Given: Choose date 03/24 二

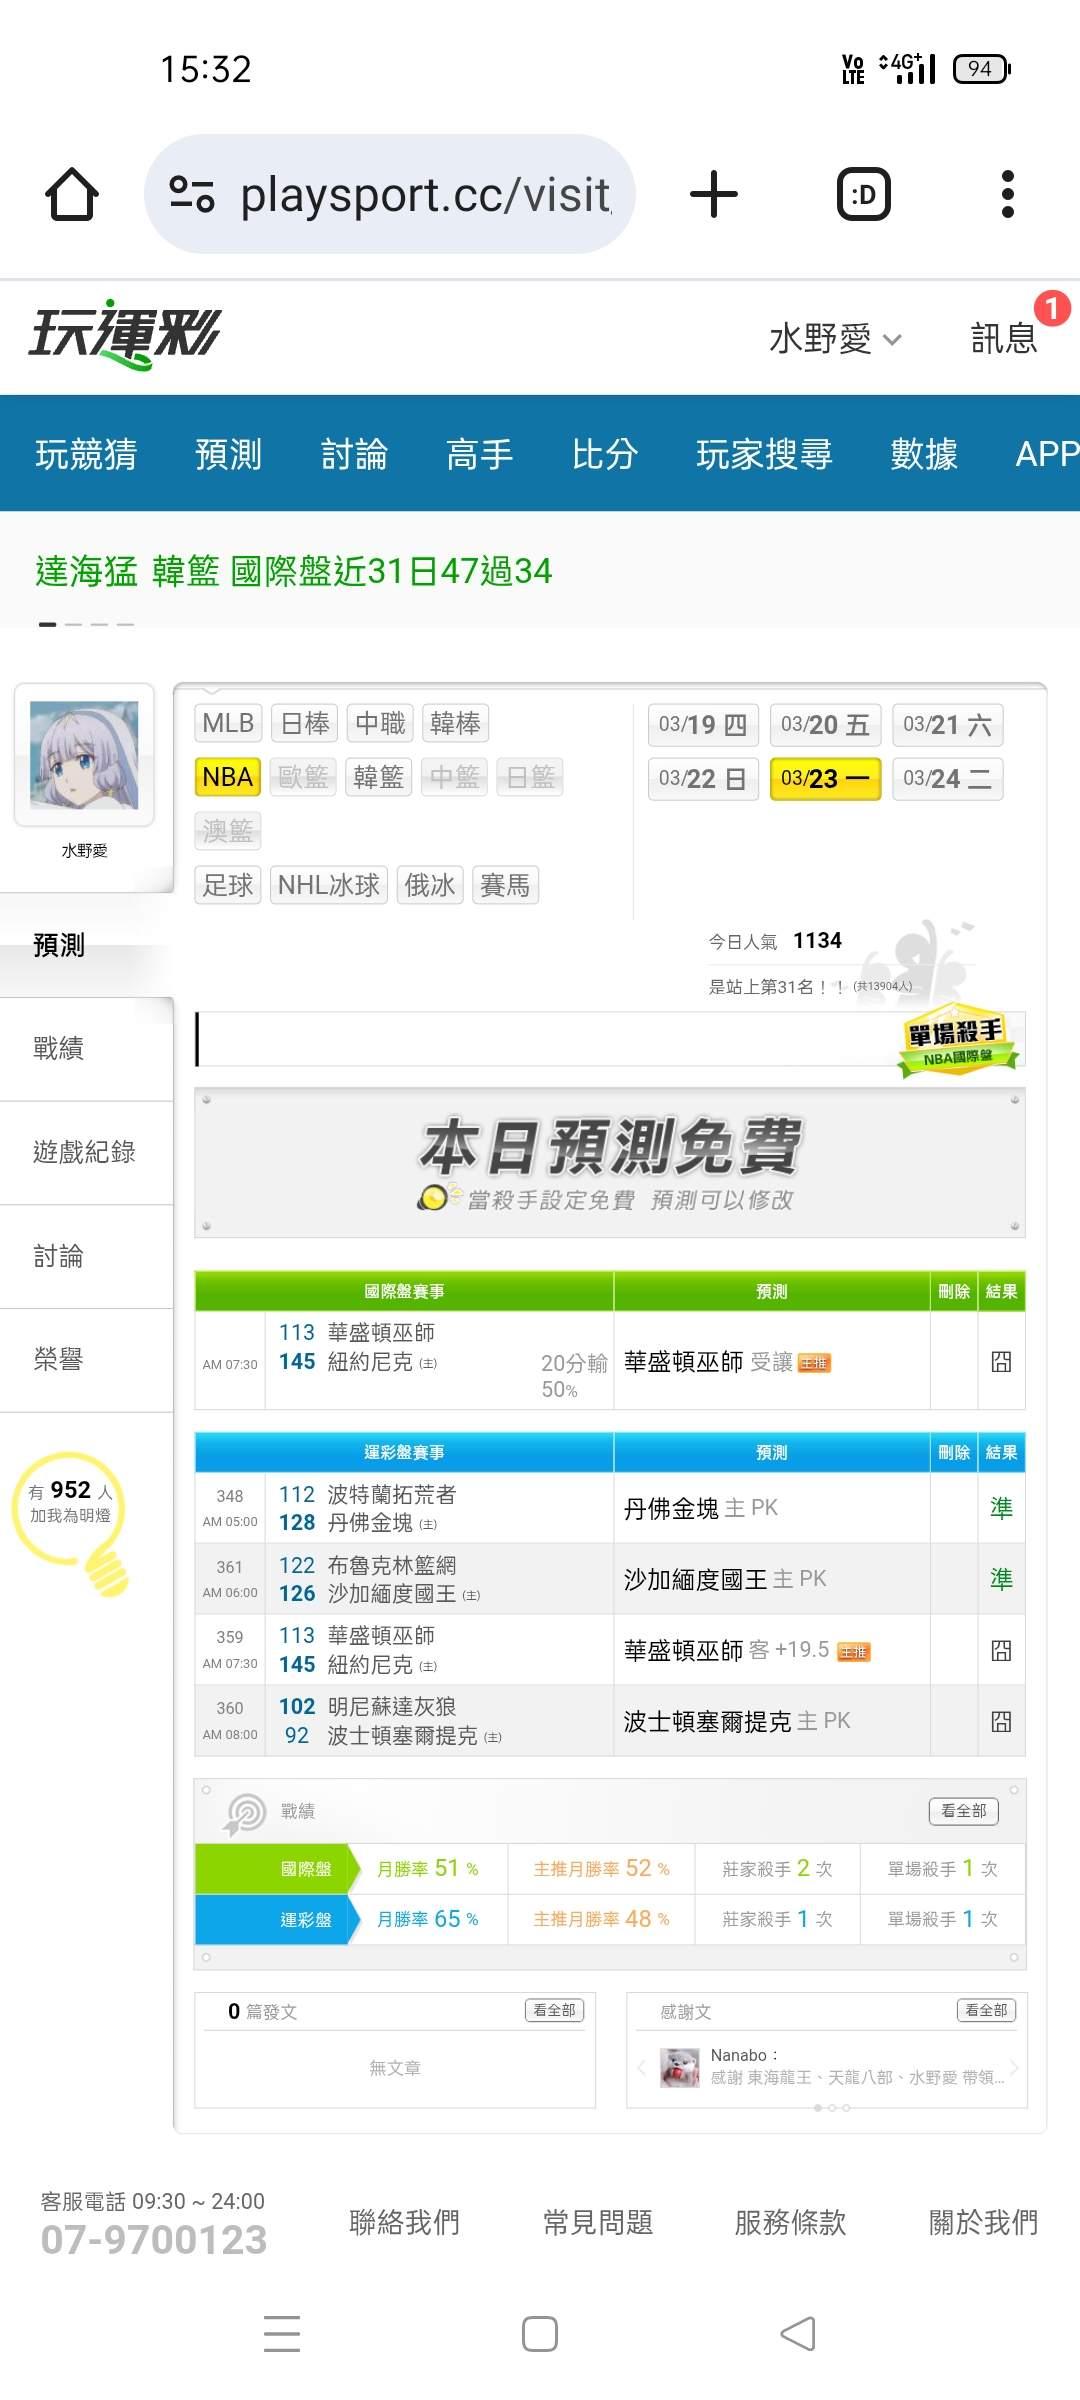Looking at the screenshot, I should pos(947,779).
